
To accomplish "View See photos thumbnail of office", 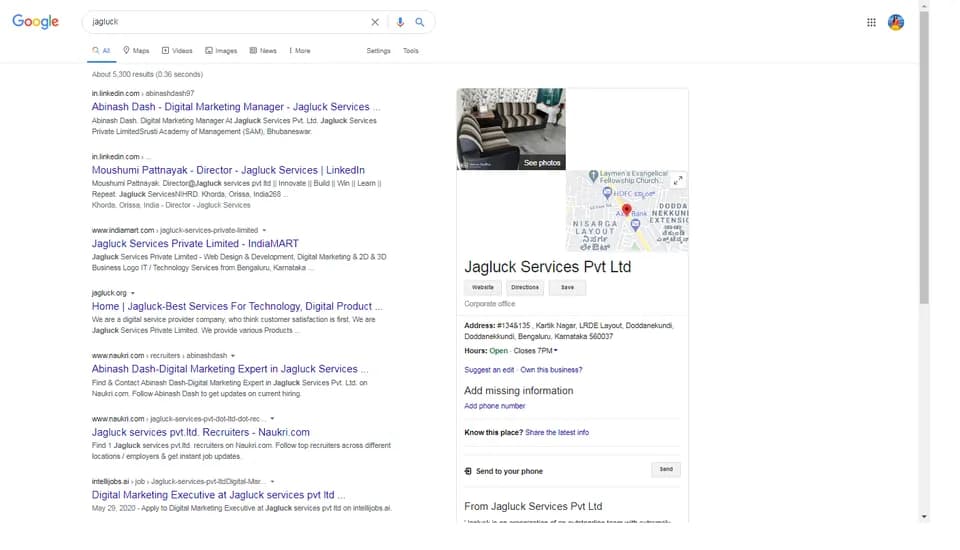I will point(511,129).
